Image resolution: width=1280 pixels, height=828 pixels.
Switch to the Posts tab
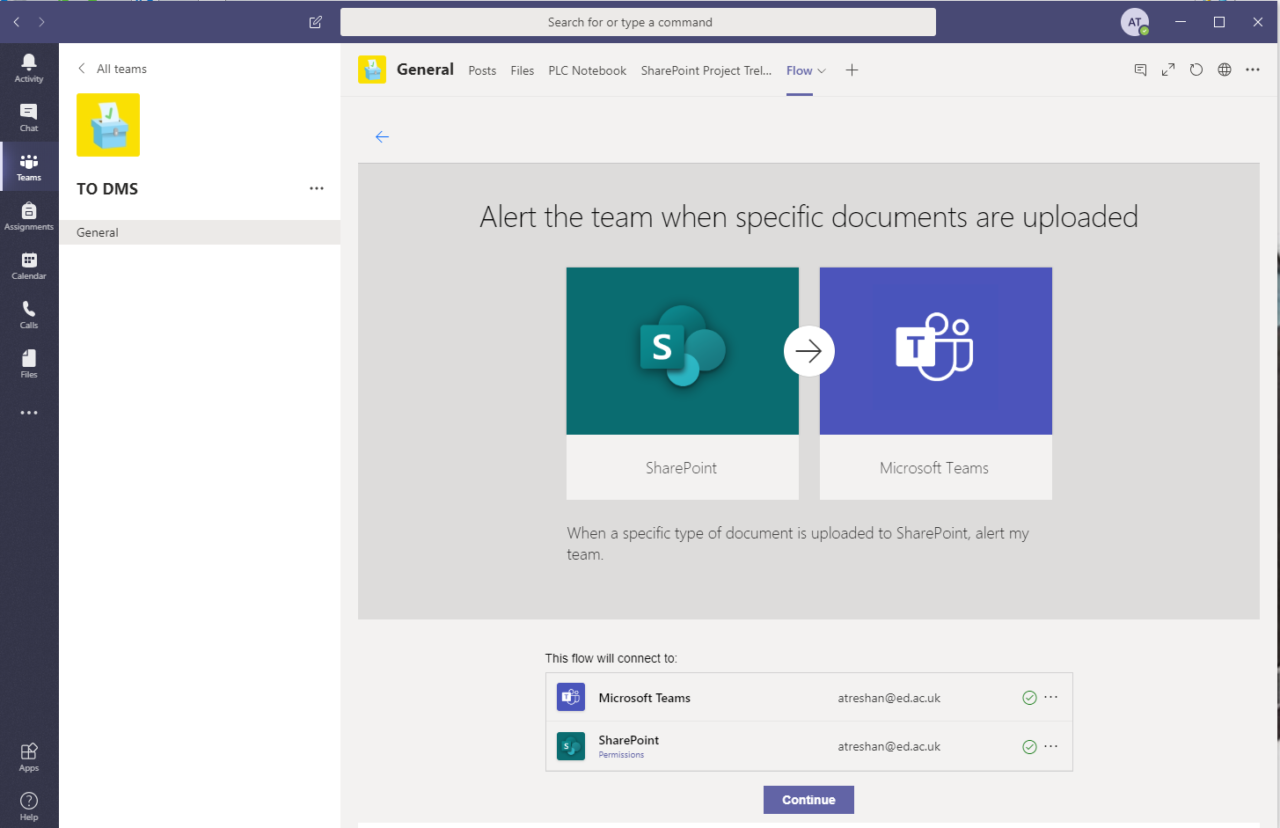[x=482, y=70]
